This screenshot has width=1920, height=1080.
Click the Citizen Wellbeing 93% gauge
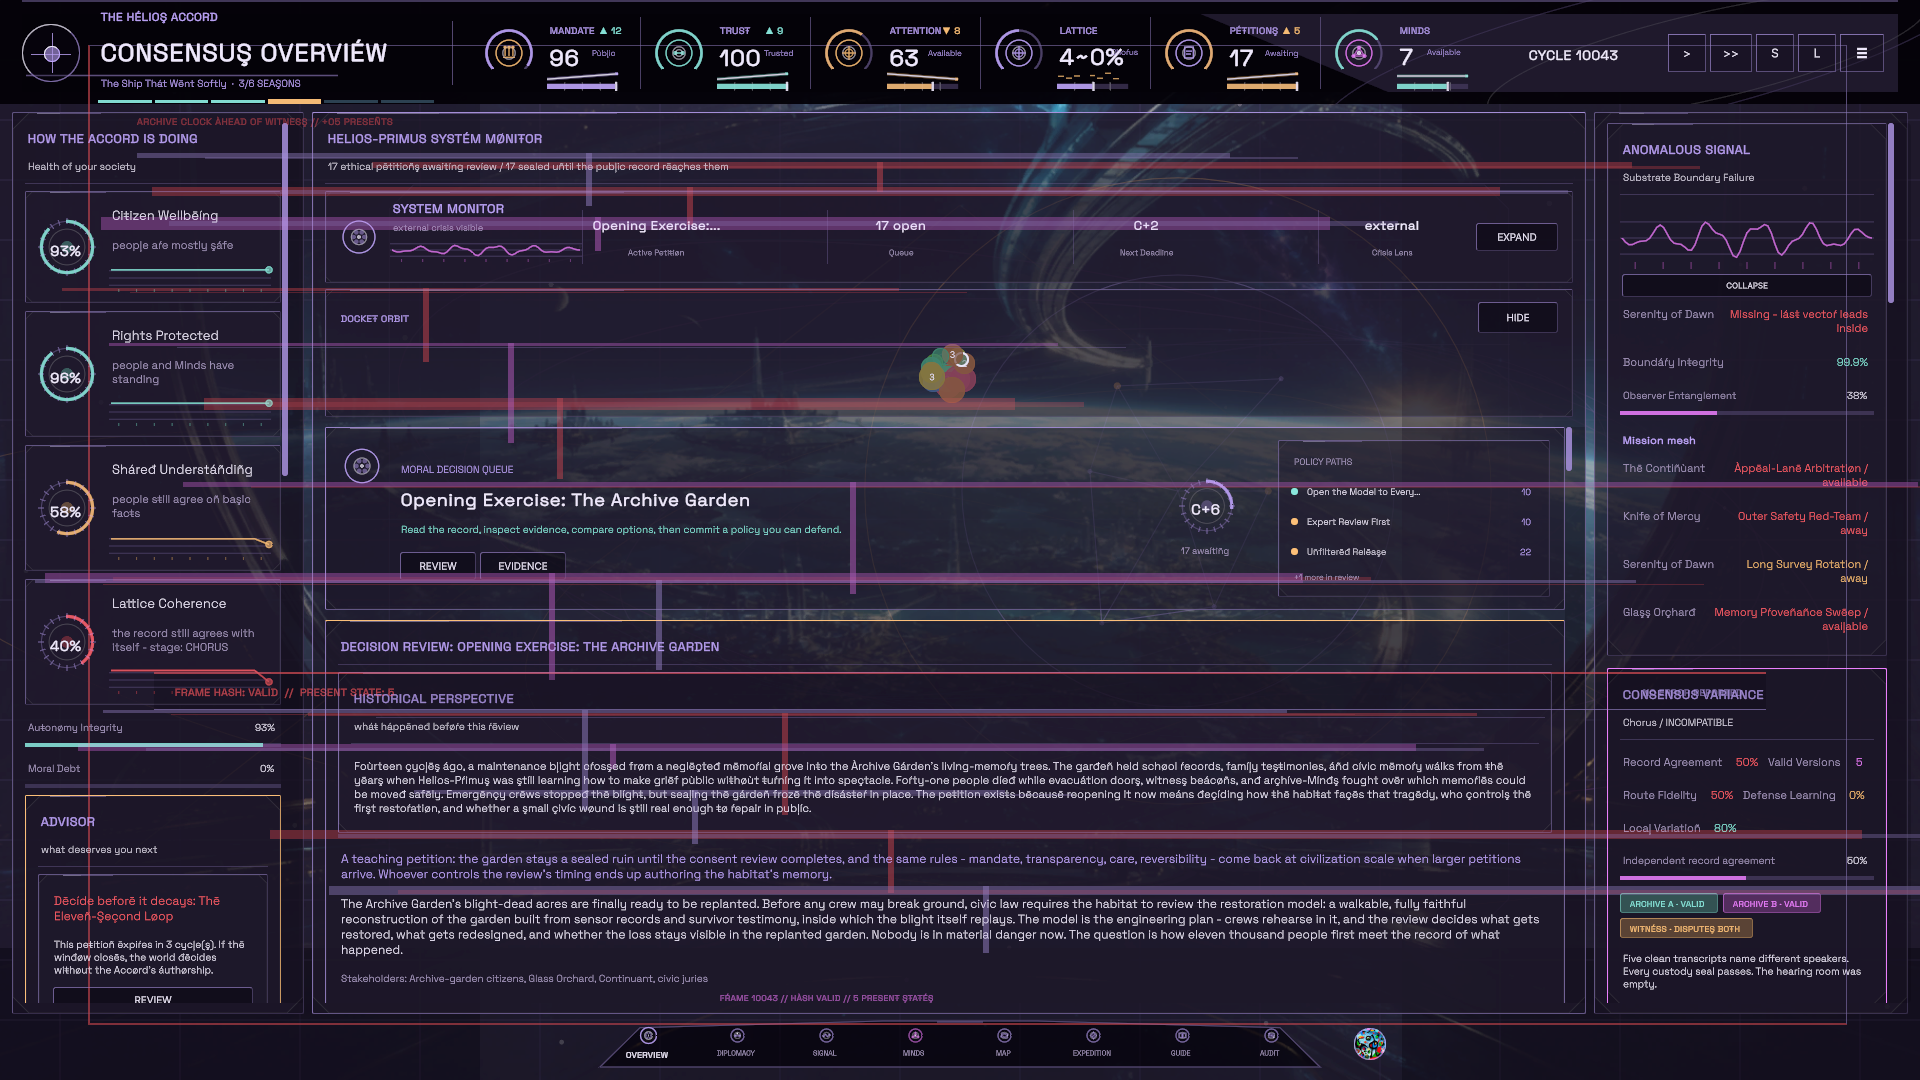[x=66, y=250]
